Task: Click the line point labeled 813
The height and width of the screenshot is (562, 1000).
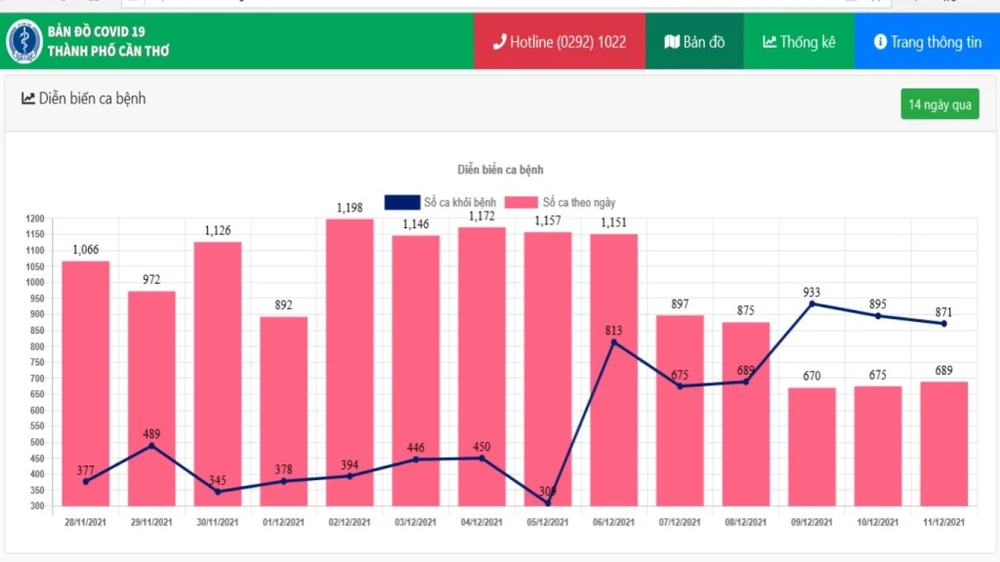Action: tap(614, 342)
